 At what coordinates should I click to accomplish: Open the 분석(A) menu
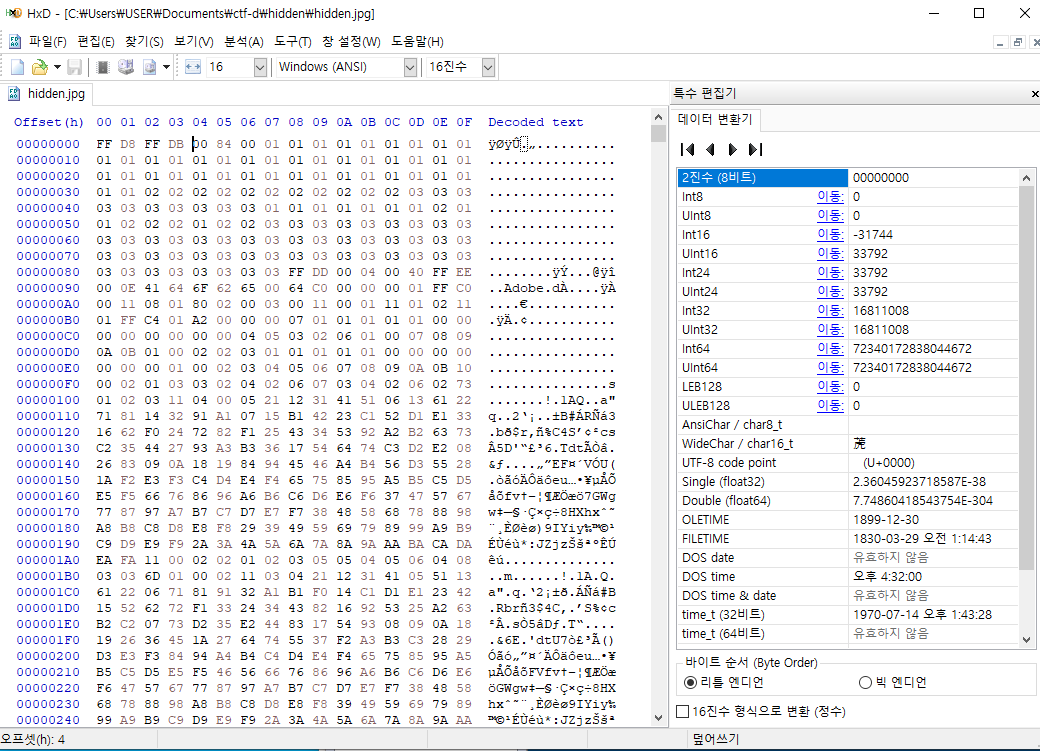243,42
